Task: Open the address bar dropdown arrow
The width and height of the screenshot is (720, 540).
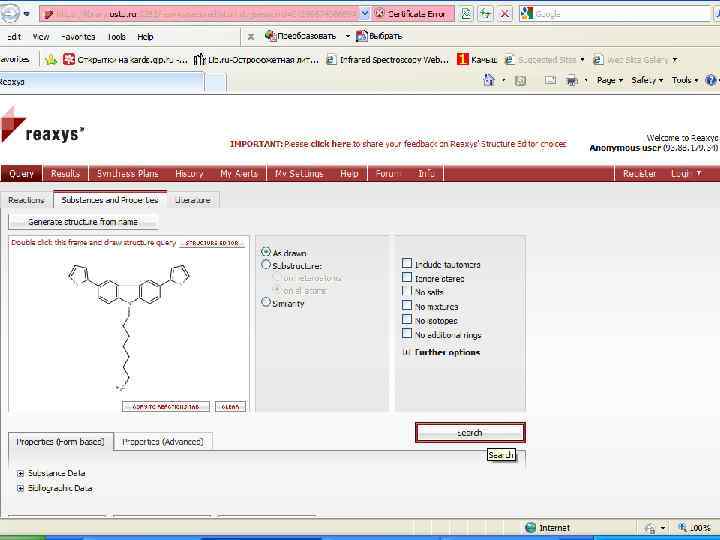Action: point(365,14)
